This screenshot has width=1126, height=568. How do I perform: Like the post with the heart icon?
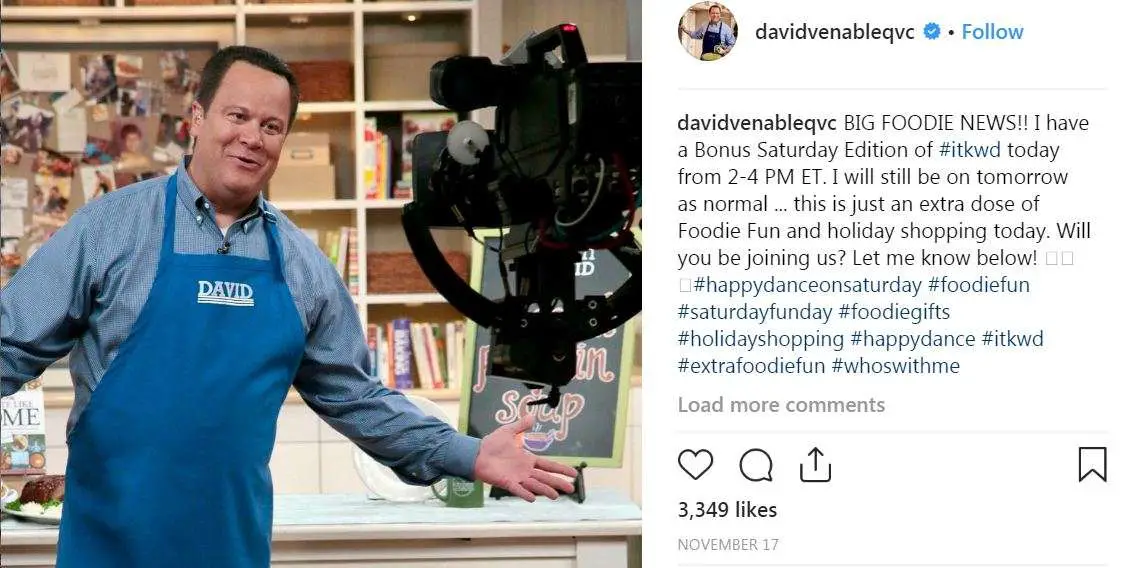click(695, 465)
